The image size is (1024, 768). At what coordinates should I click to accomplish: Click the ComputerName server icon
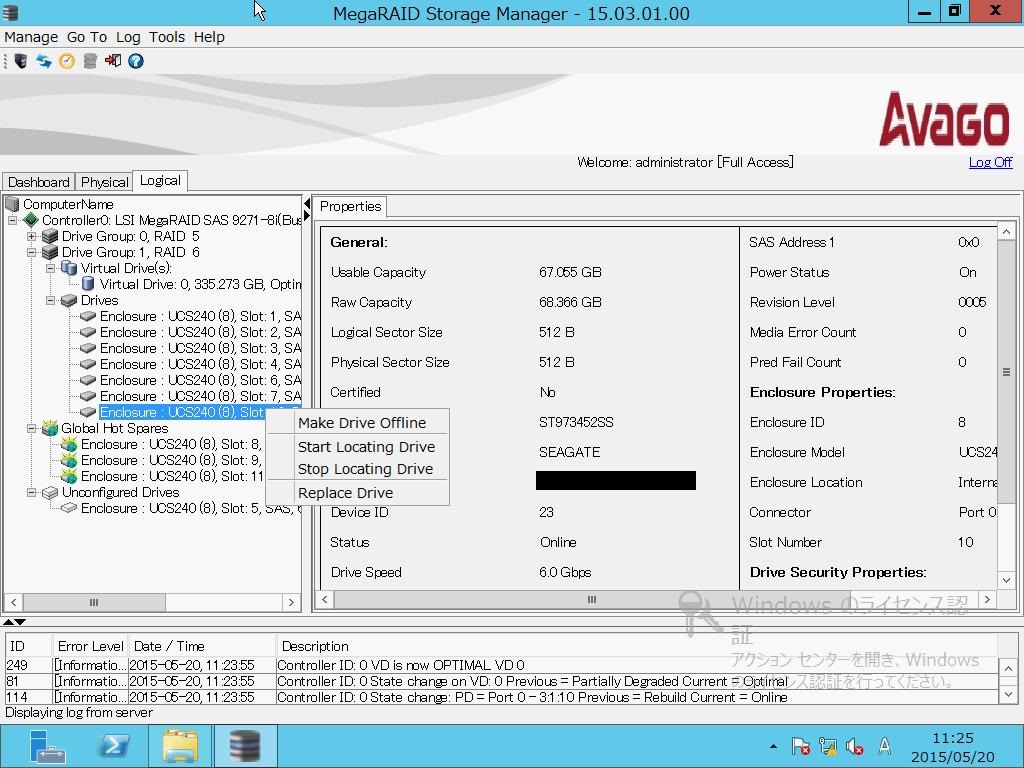coord(12,204)
